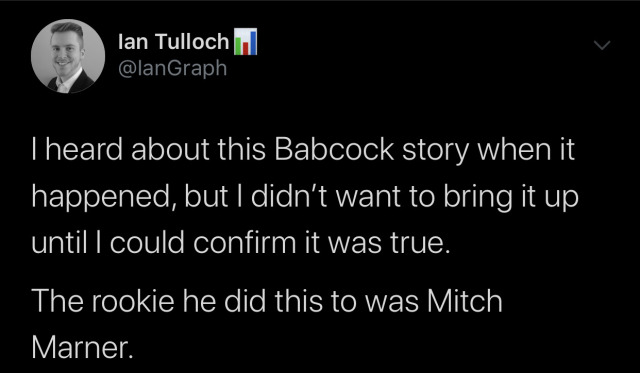Click the bar chart emoji beside the name
The width and height of the screenshot is (640, 373).
tap(245, 42)
